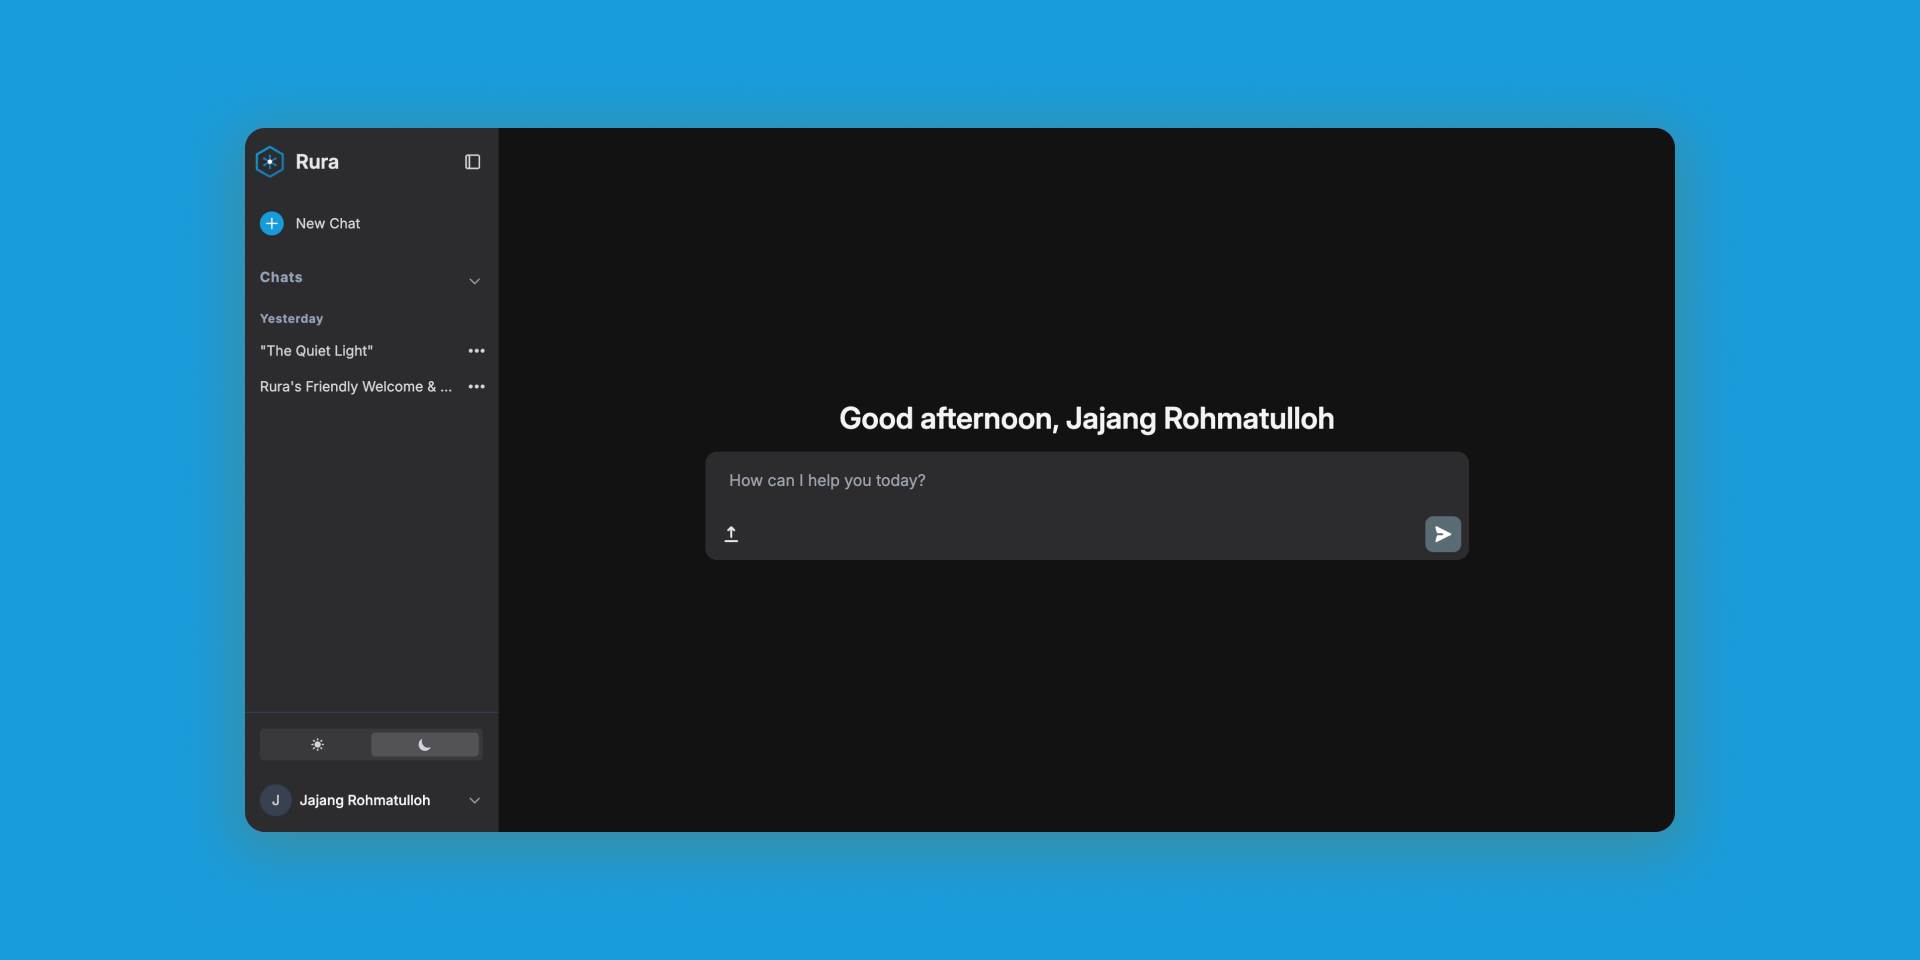The image size is (1920, 960).
Task: Open "The Quiet Light" chat
Action: (x=316, y=351)
